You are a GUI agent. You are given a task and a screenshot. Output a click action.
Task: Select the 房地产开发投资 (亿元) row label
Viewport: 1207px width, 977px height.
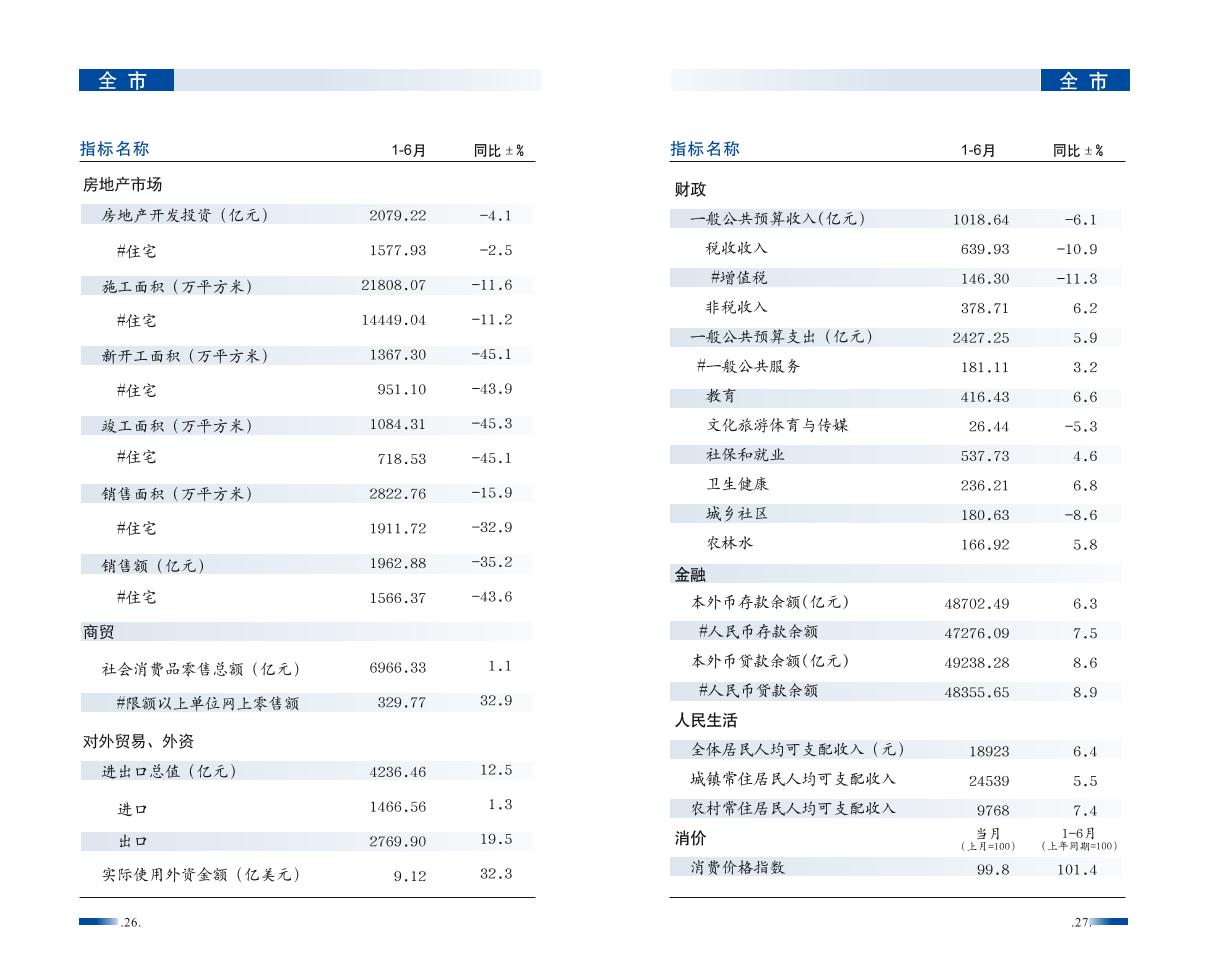click(185, 215)
